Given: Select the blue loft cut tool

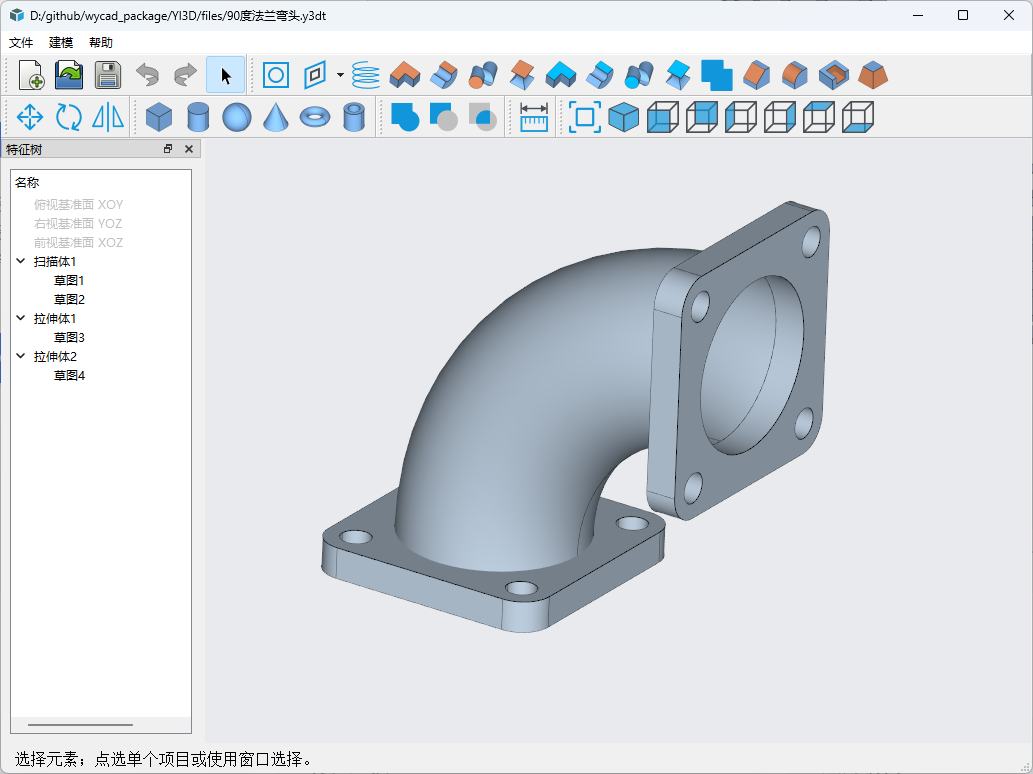Looking at the screenshot, I should pos(678,75).
